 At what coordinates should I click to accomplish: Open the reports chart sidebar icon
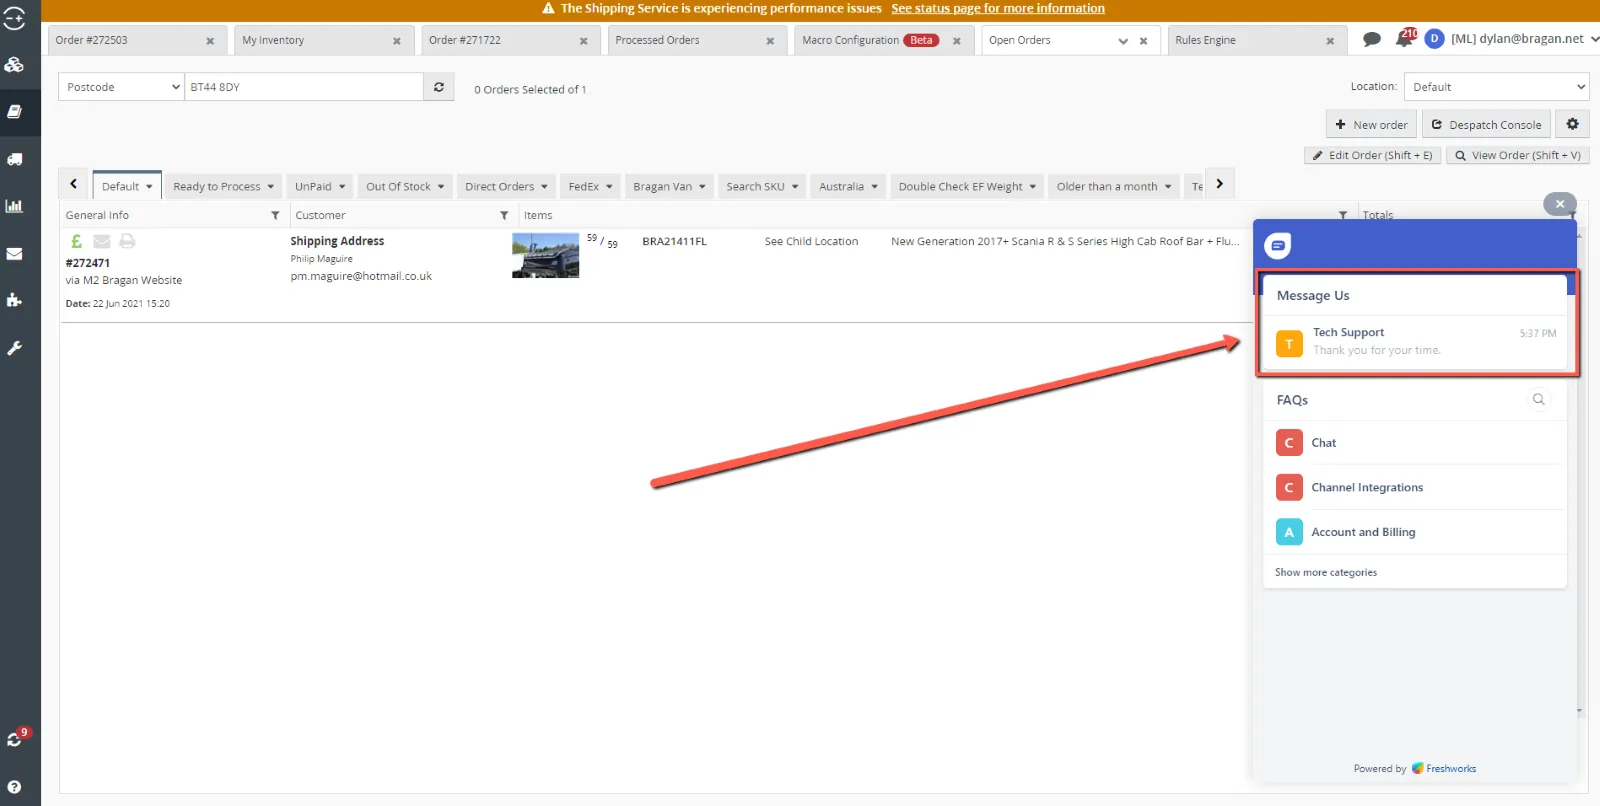14,206
